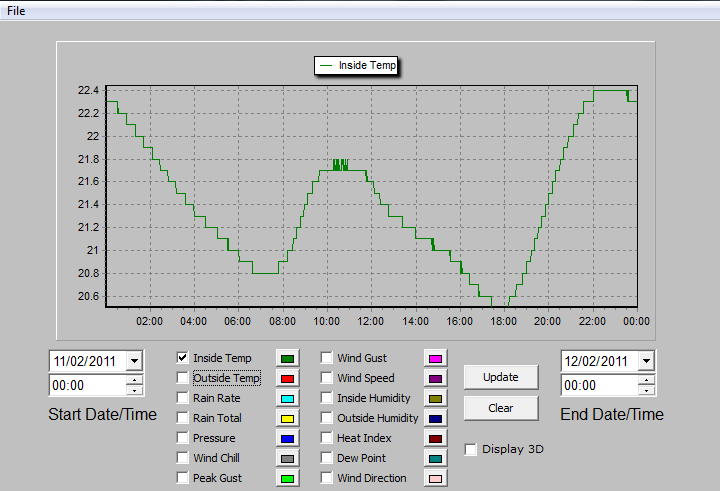Open the gray Wind Chill color swatch
Screen dimensions: 720x491
pos(287,459)
